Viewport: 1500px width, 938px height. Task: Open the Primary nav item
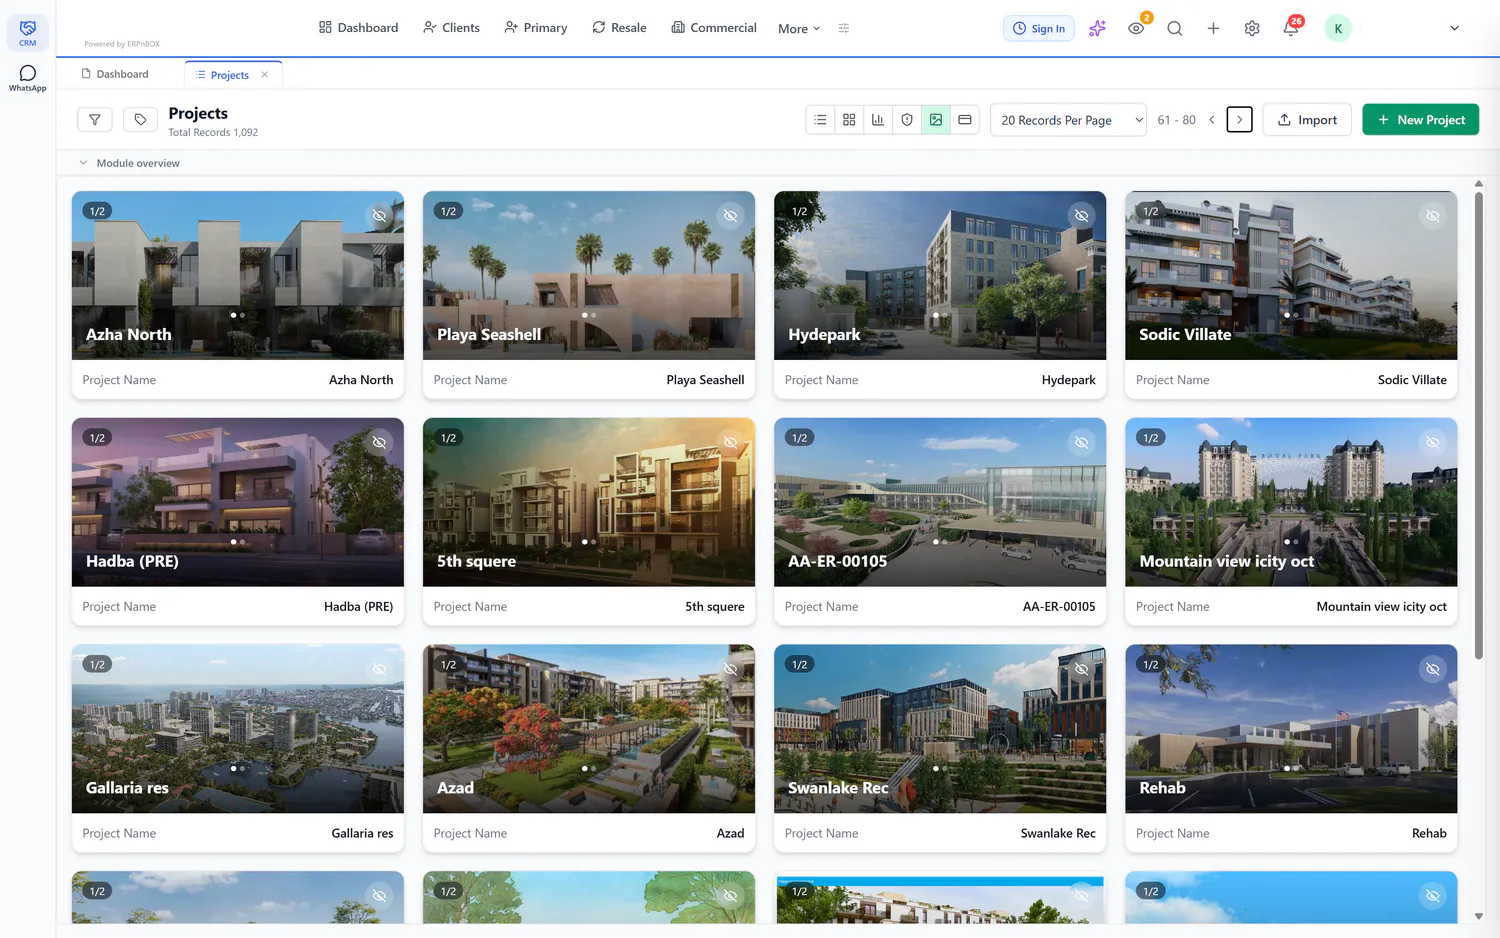point(536,28)
